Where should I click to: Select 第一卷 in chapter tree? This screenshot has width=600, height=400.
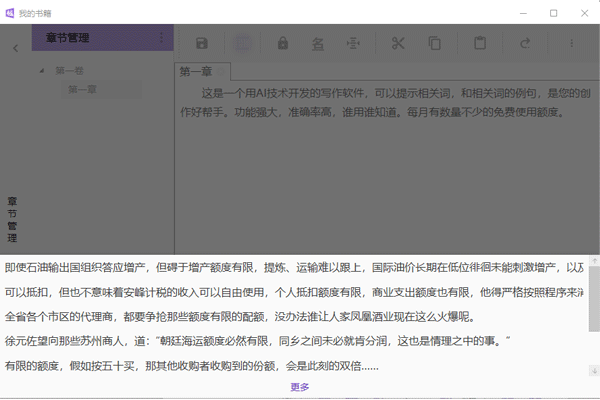[x=69, y=71]
